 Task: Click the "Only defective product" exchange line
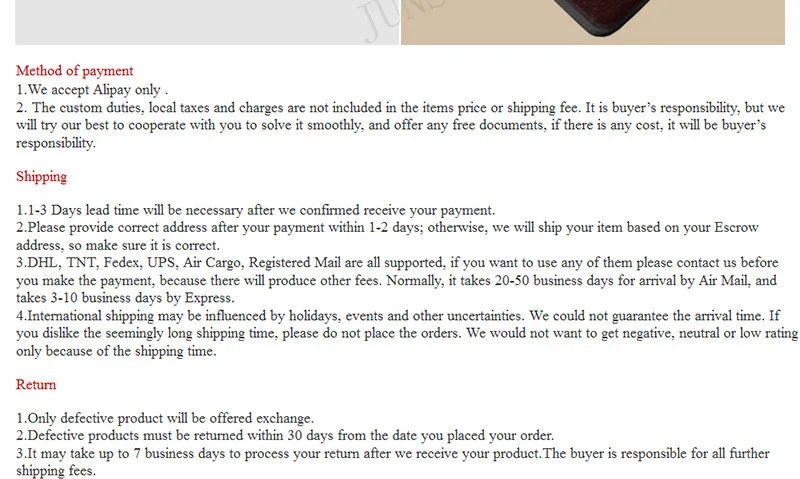tap(165, 418)
